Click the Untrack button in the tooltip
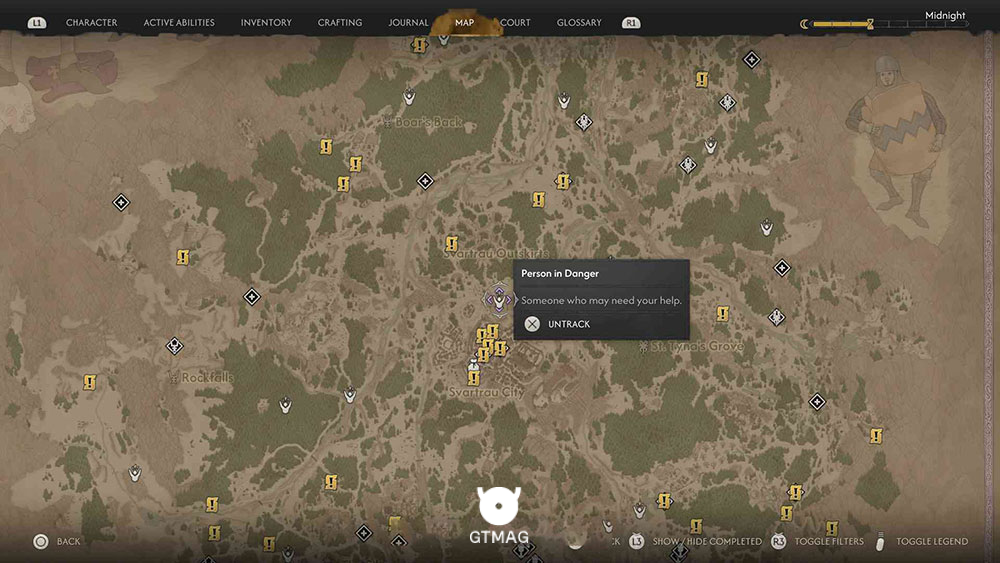The width and height of the screenshot is (1000, 563). tap(569, 324)
